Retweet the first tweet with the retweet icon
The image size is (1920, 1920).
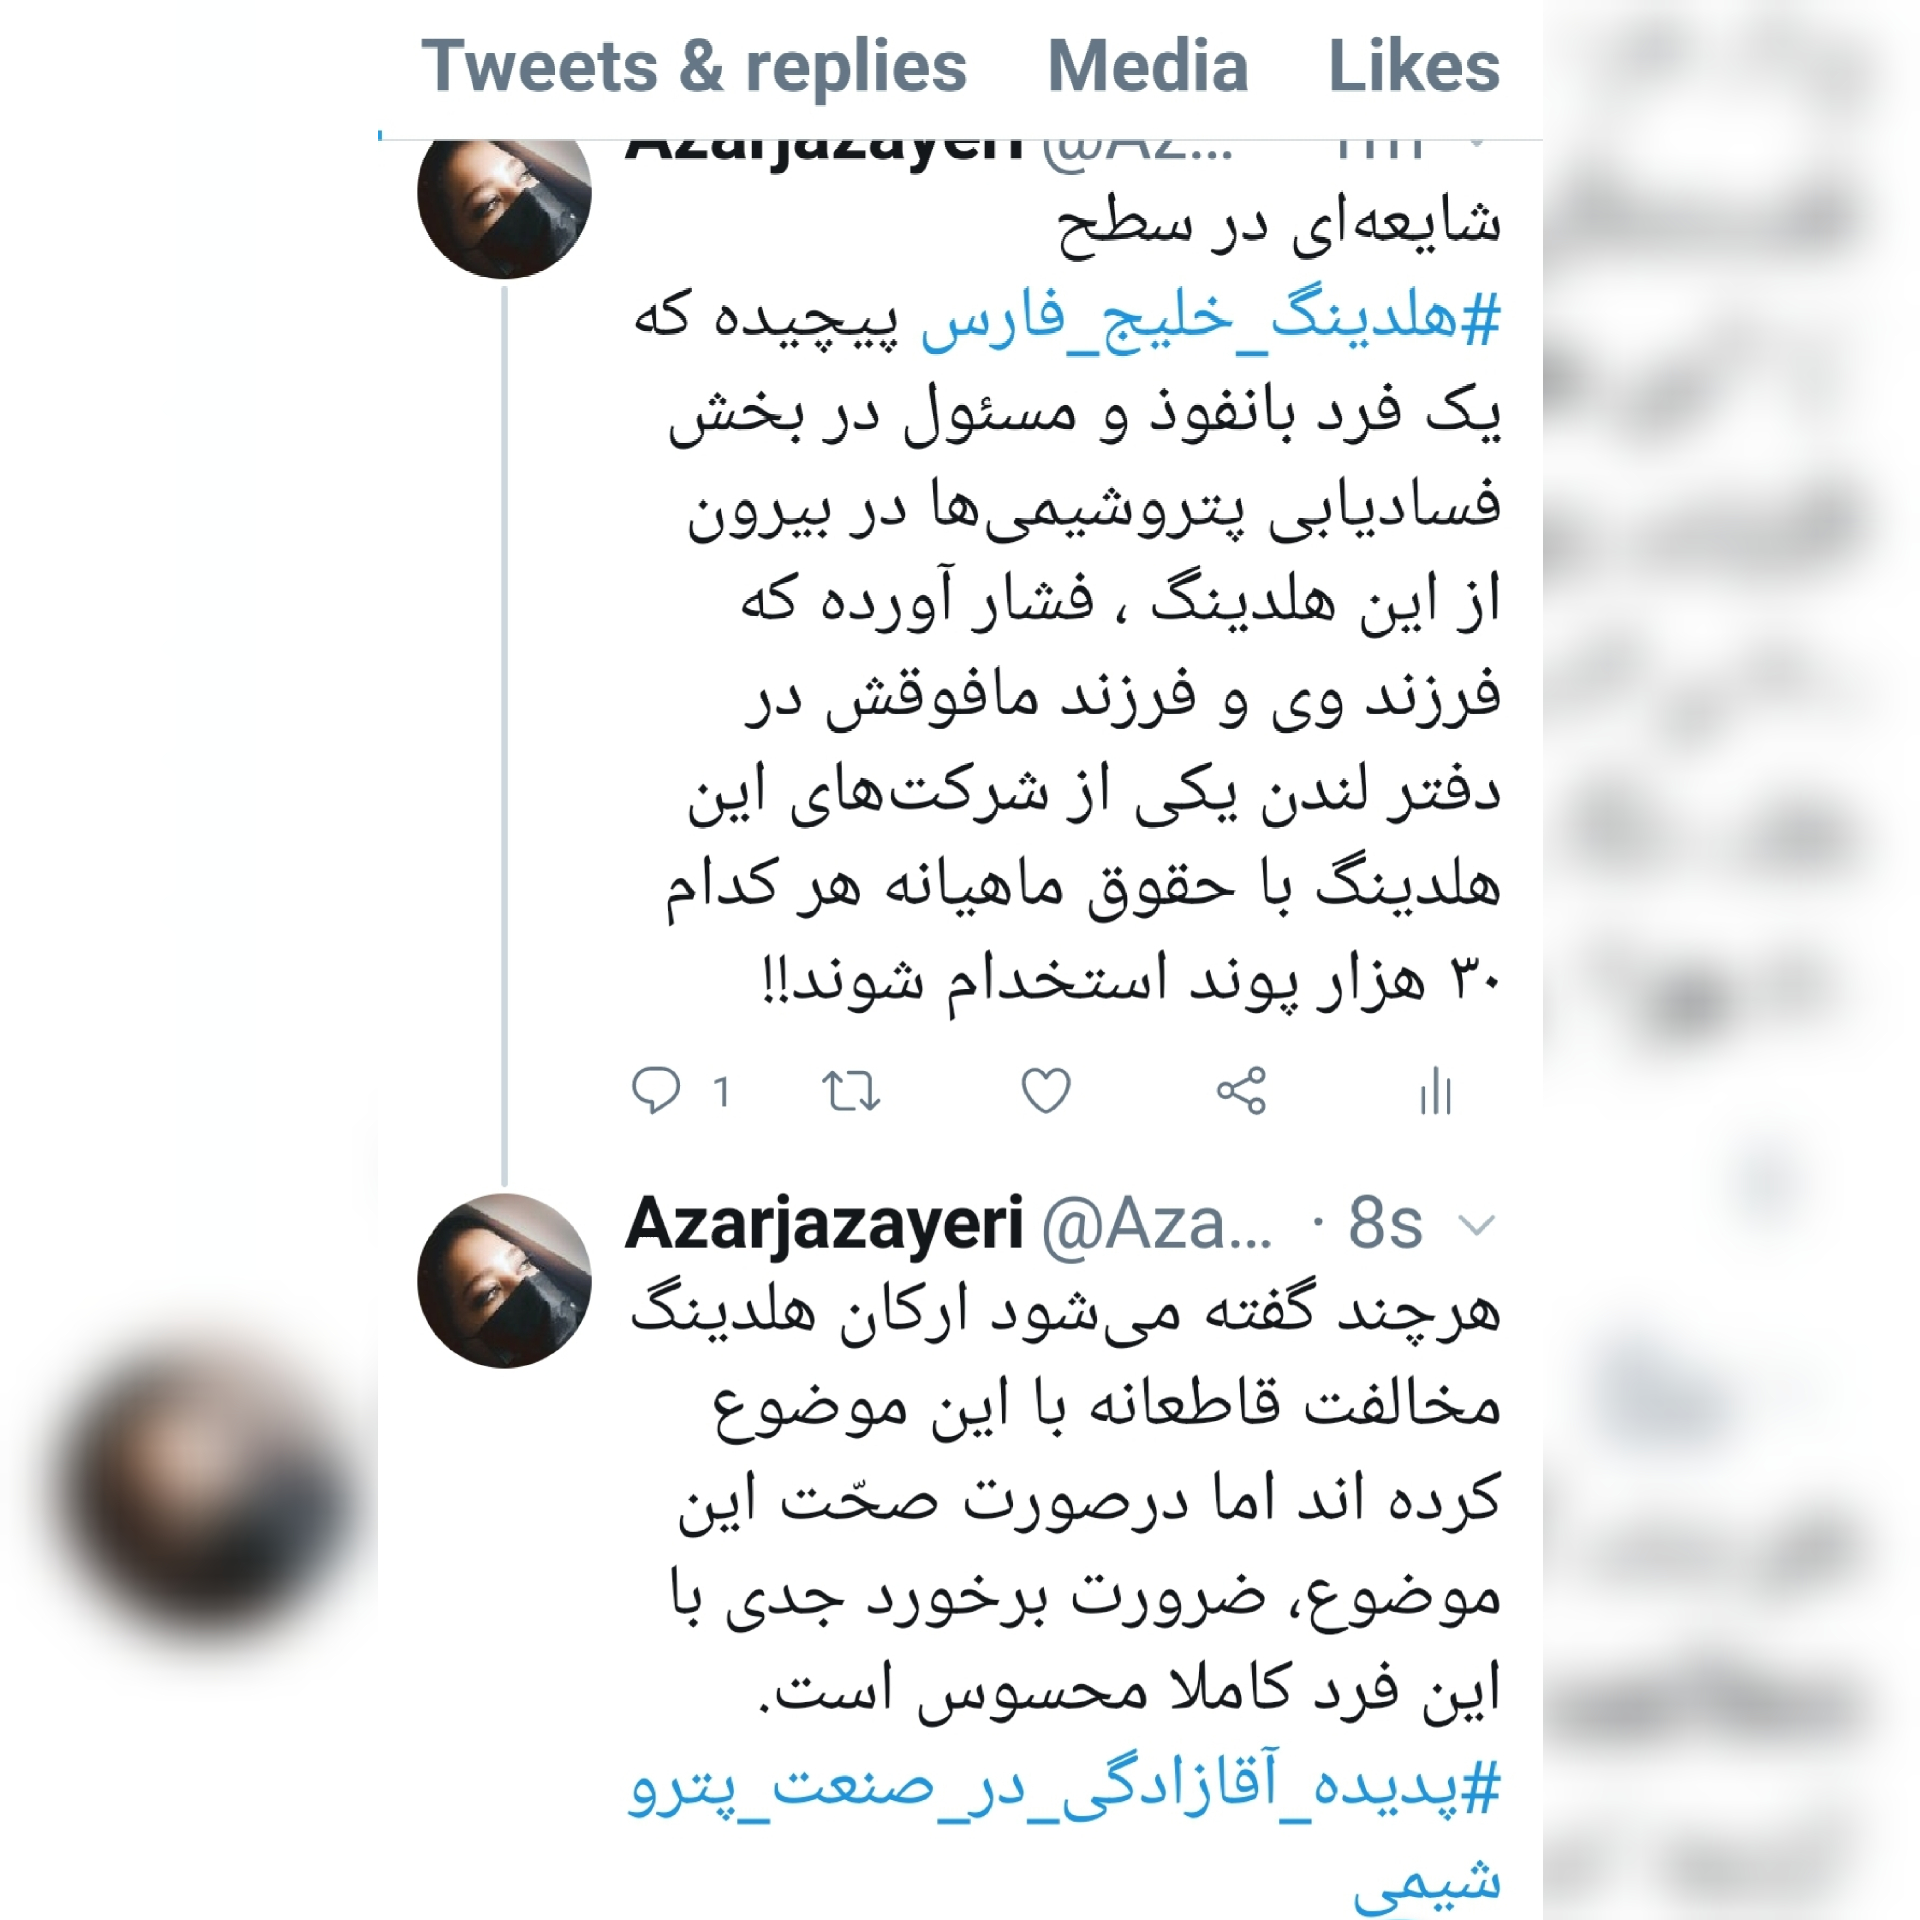tap(850, 1090)
